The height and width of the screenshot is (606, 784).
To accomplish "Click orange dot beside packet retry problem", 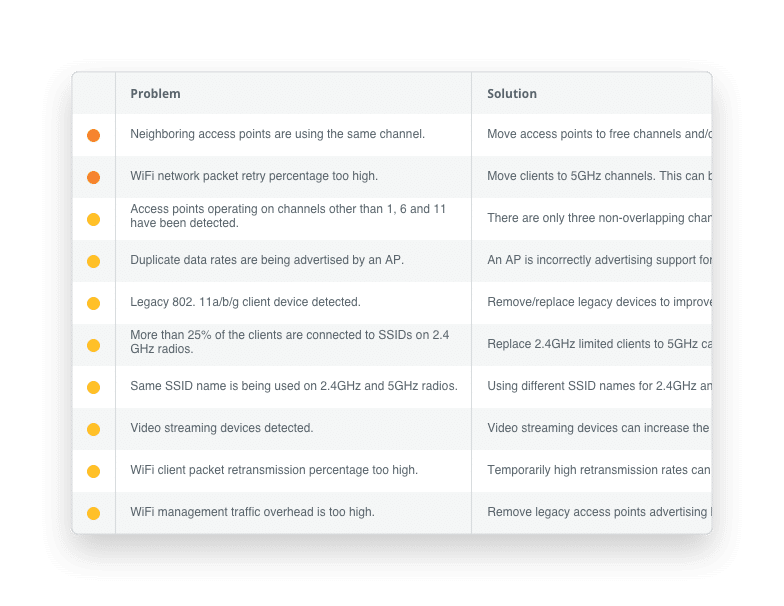I will click(x=93, y=177).
